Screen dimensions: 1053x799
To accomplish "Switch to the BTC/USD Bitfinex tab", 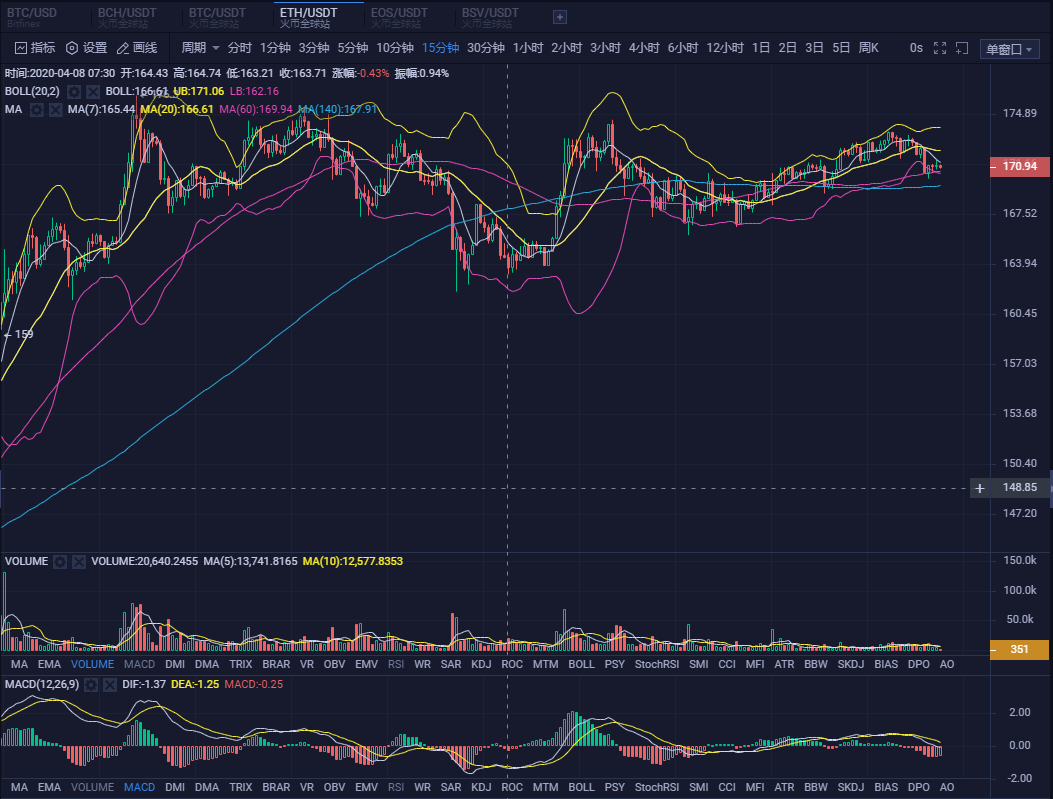I will point(30,17).
